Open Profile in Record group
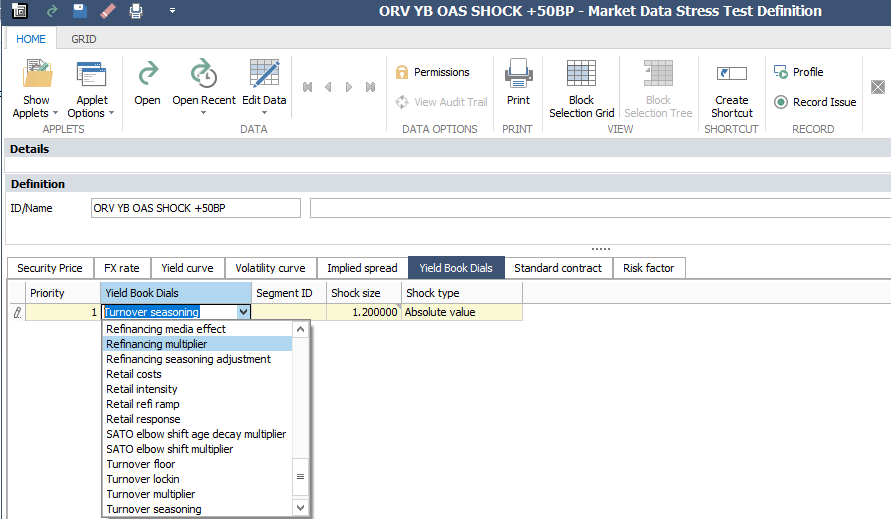Image resolution: width=891 pixels, height=519 pixels. pyautogui.click(x=798, y=72)
